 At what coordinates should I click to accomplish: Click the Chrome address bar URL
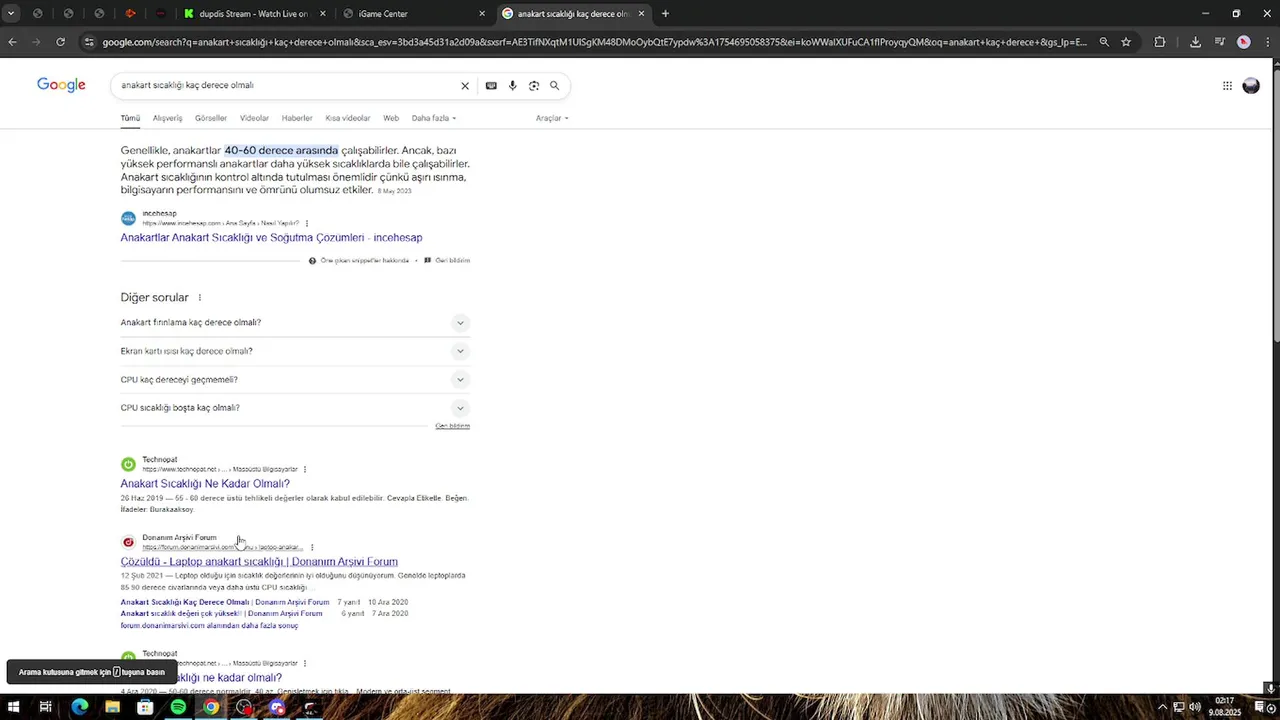point(594,42)
